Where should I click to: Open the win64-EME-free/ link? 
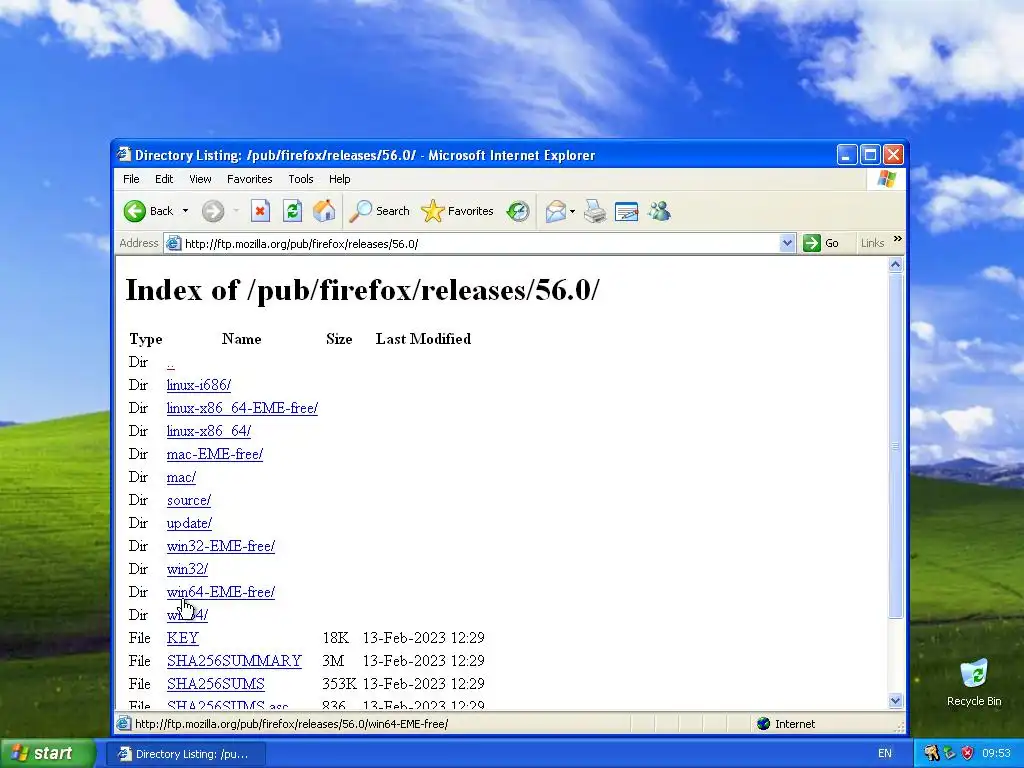(221, 592)
